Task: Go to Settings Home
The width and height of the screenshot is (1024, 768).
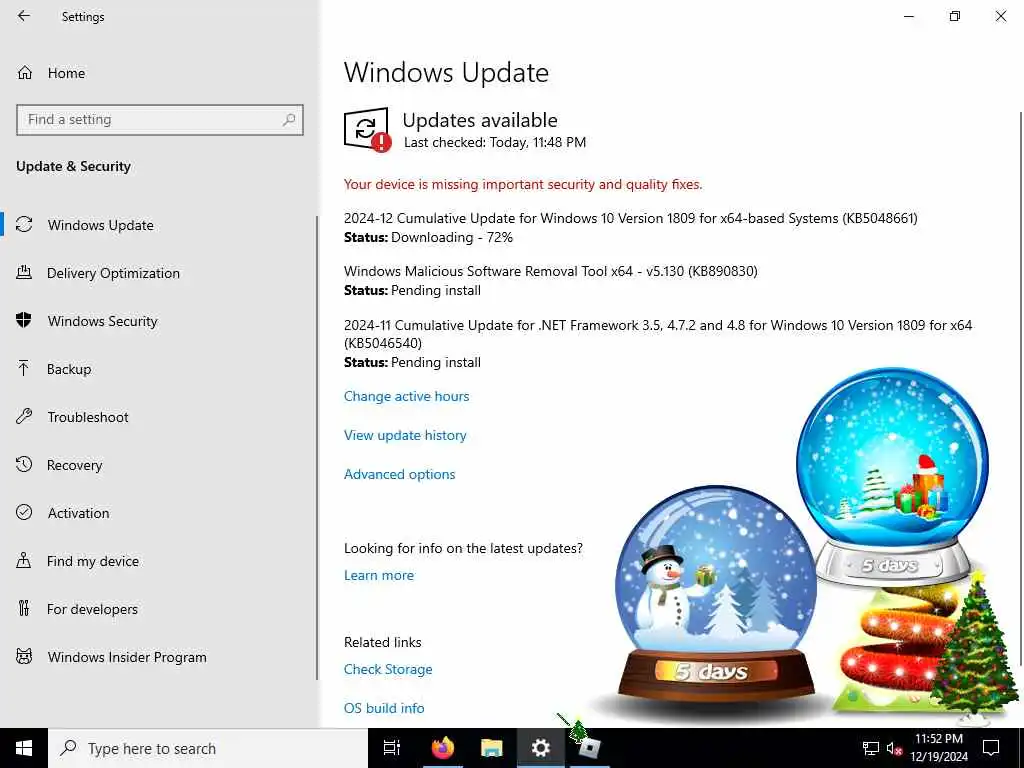Action: point(65,72)
